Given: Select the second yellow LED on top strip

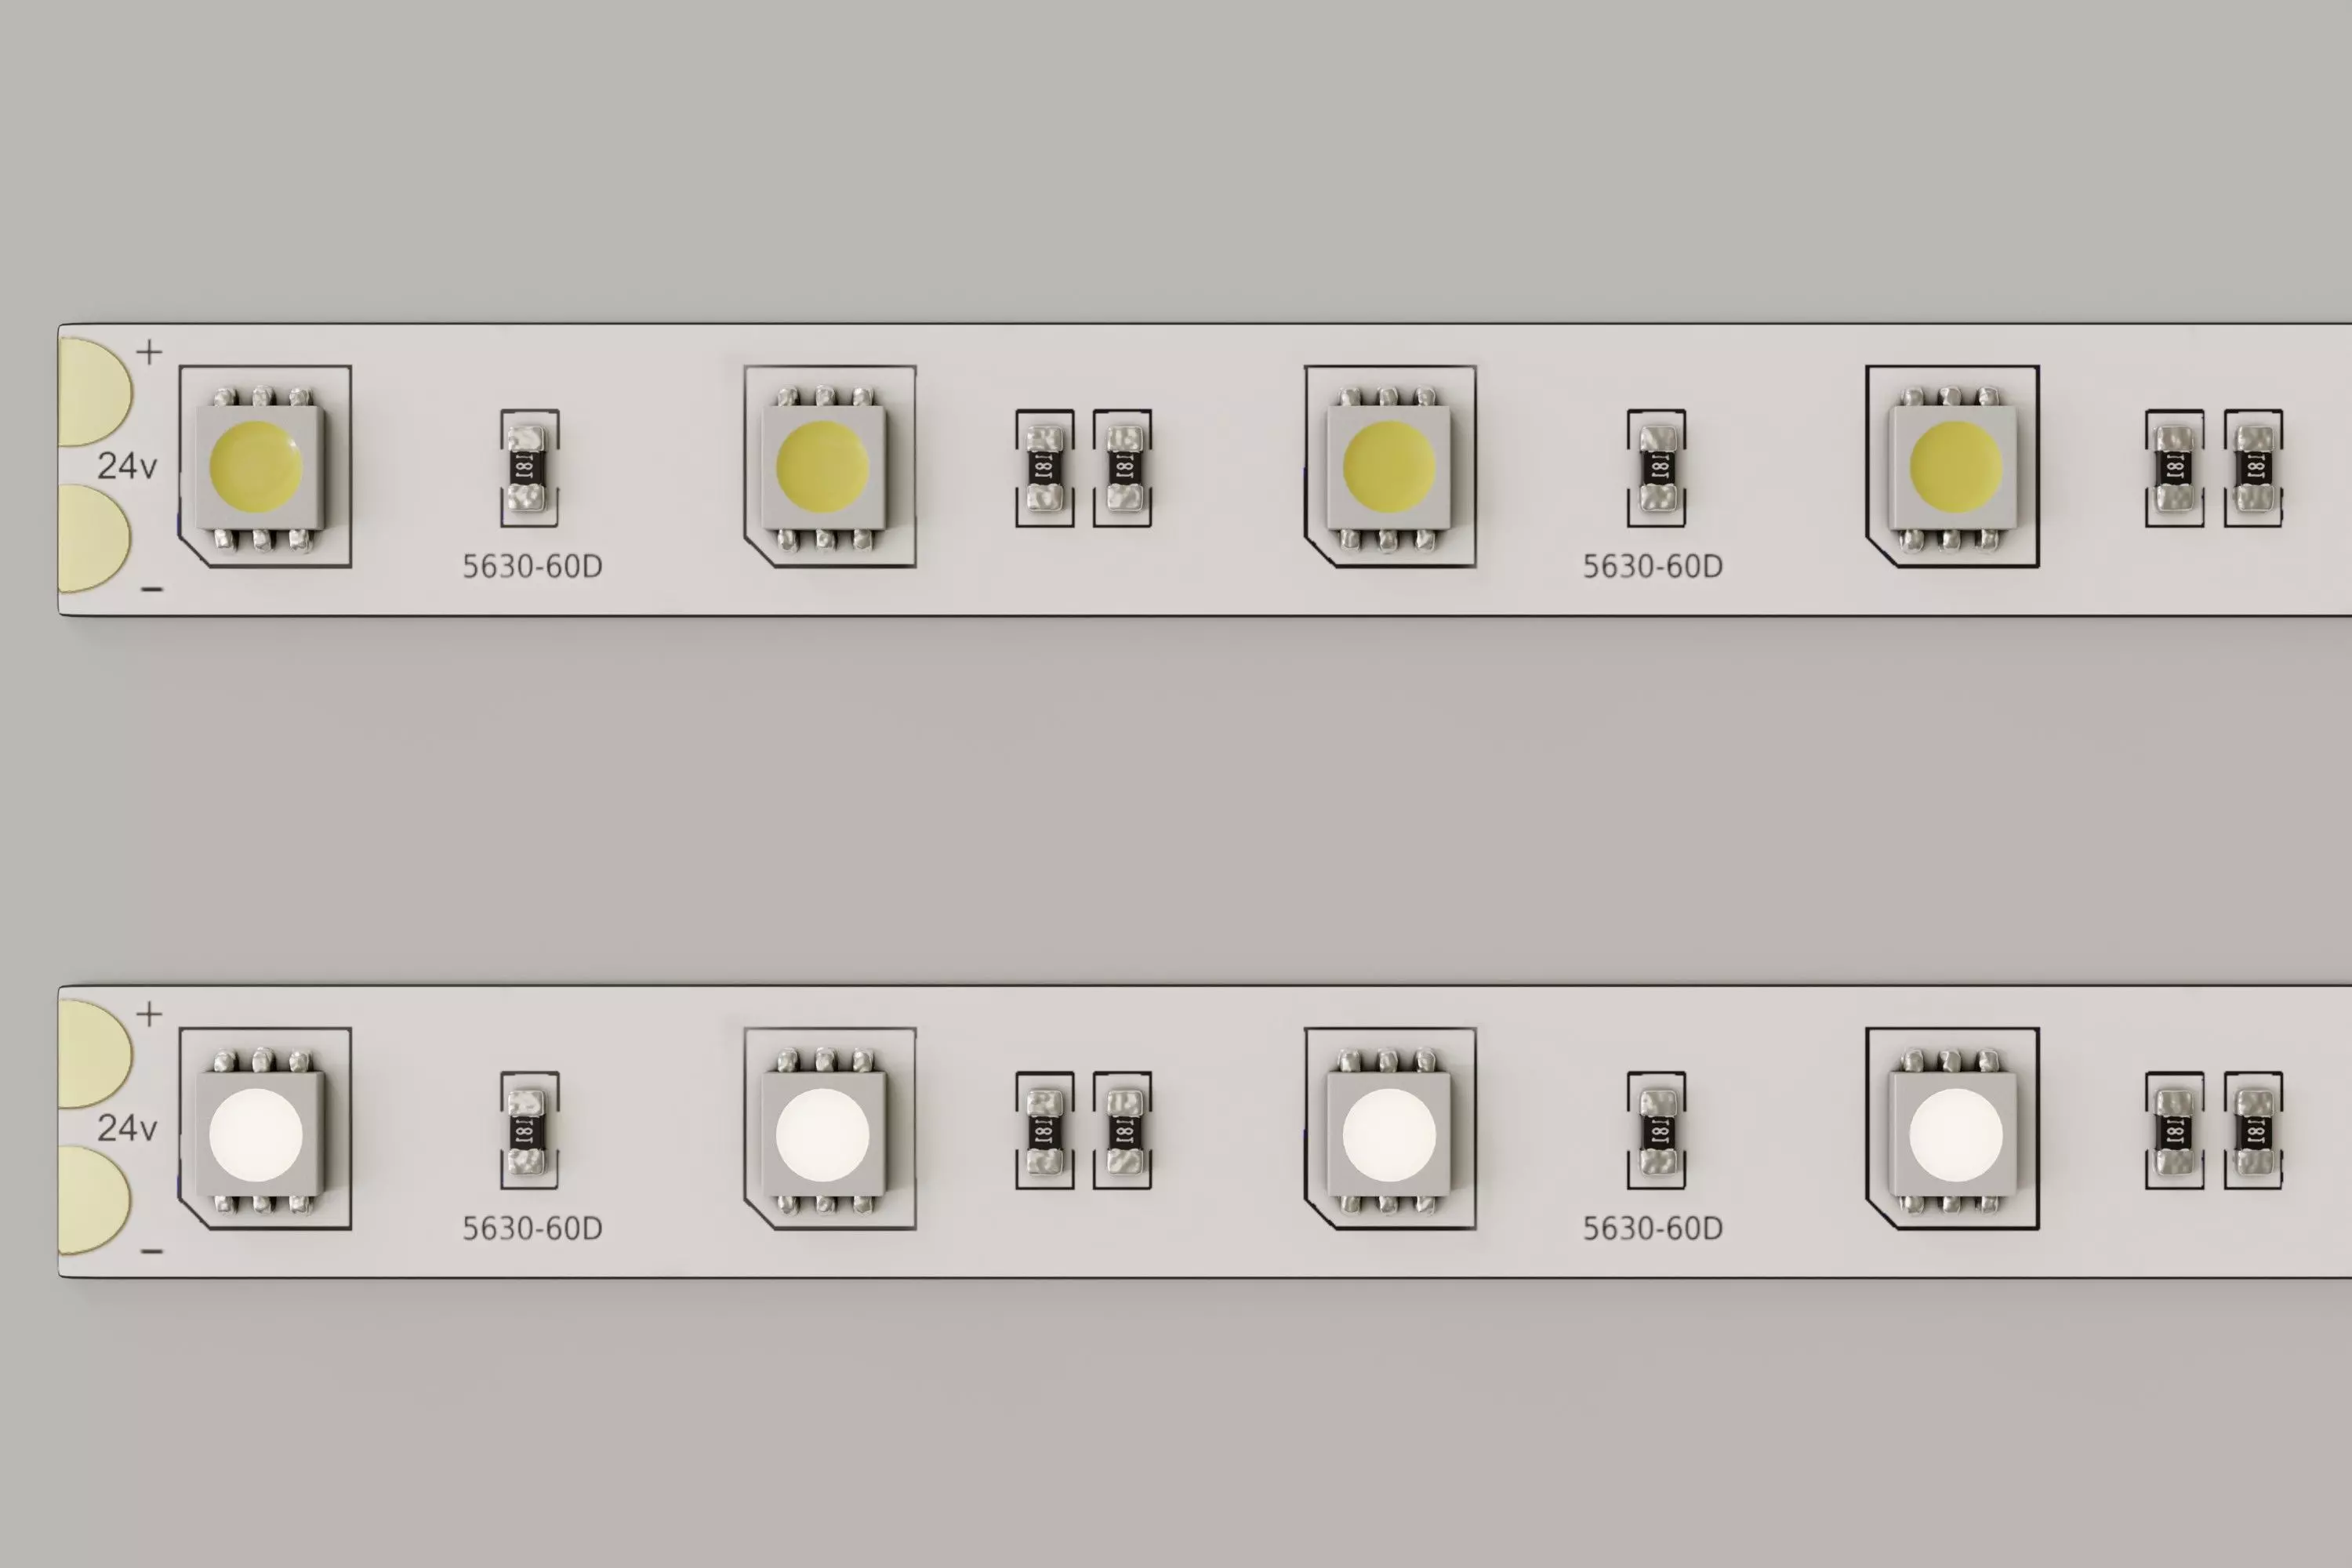Looking at the screenshot, I should tap(824, 468).
